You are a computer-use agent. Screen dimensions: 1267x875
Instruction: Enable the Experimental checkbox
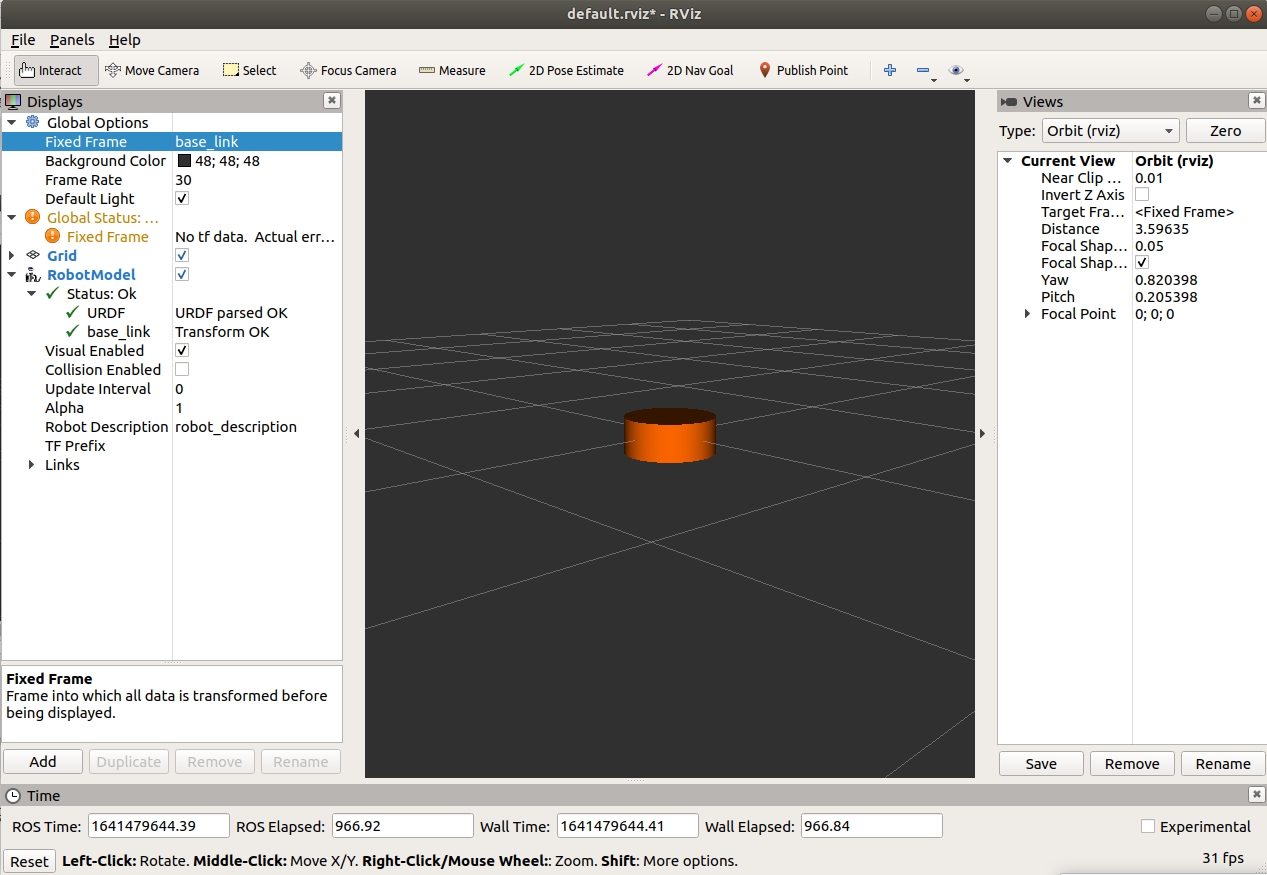click(1148, 826)
